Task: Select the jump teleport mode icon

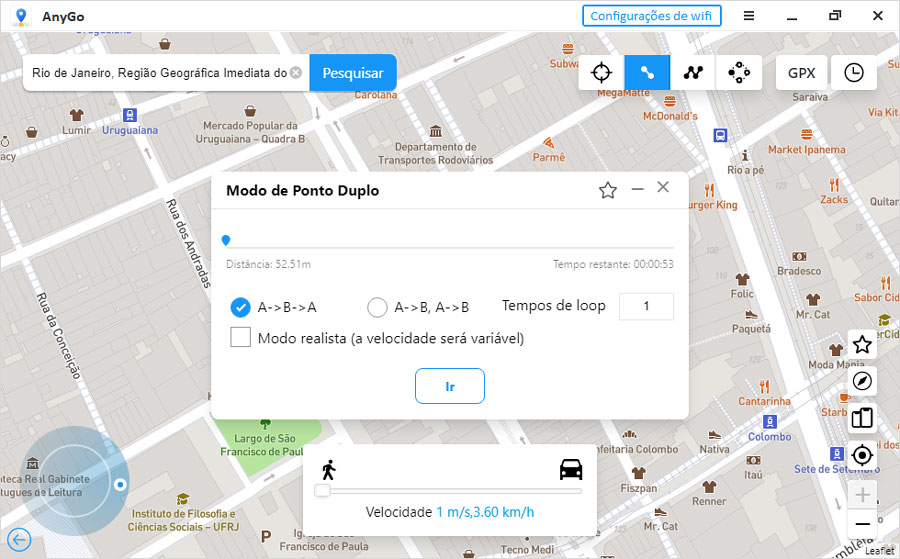Action: pos(739,73)
